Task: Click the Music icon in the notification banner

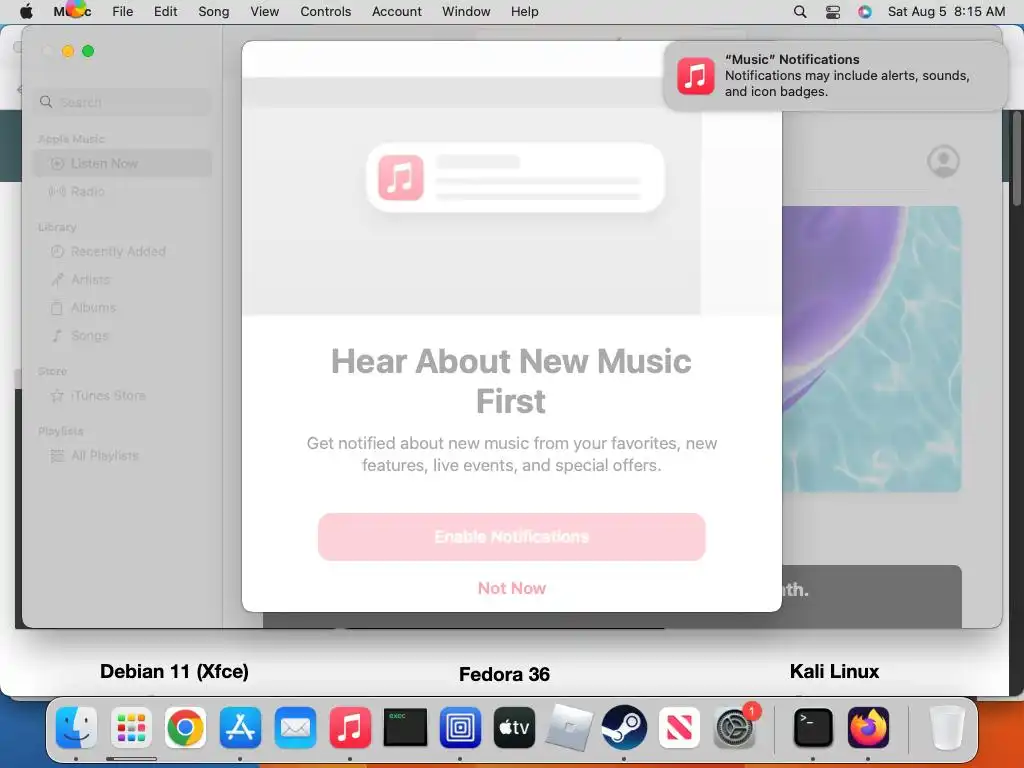Action: tap(696, 76)
